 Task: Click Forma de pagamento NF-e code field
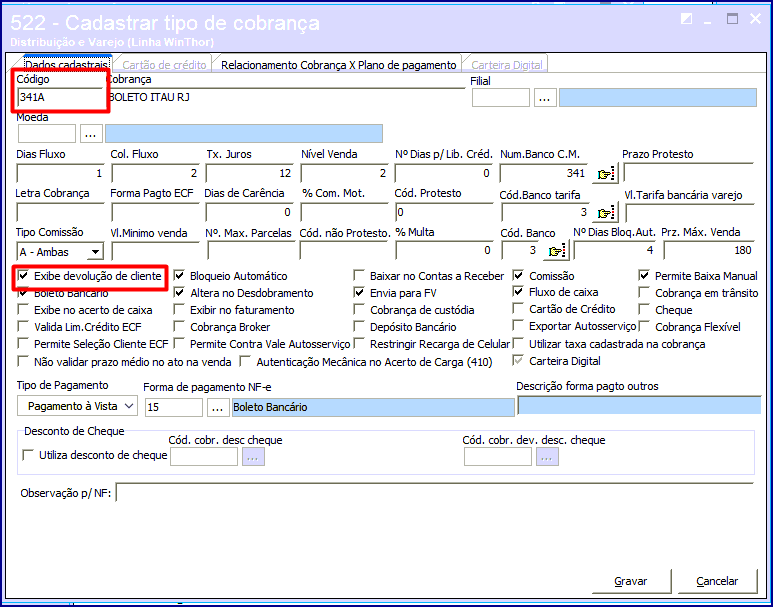174,407
